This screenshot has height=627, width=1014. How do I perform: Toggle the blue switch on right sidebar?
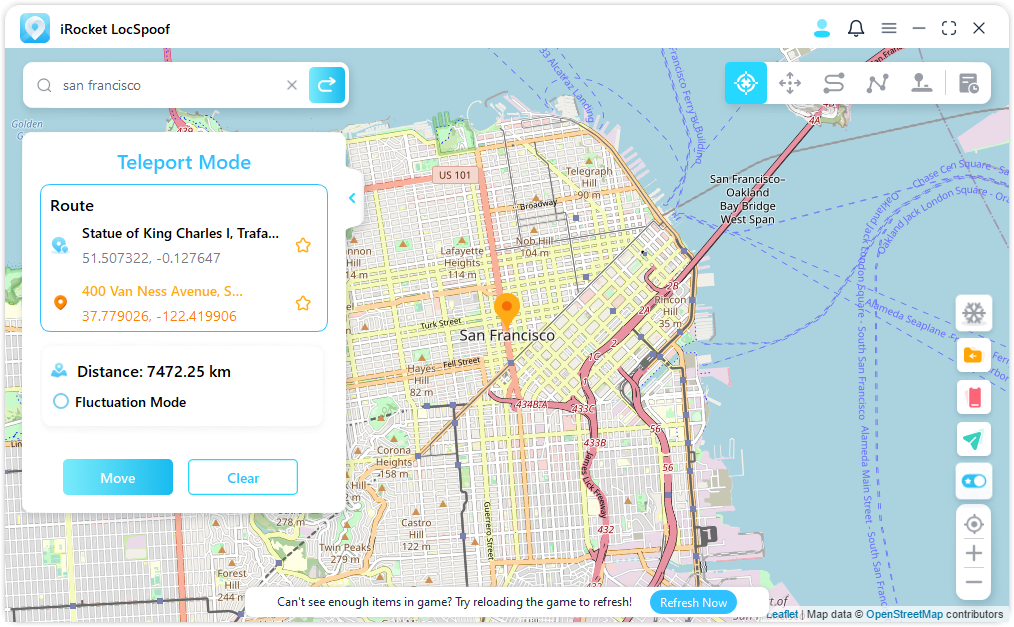coord(973,481)
